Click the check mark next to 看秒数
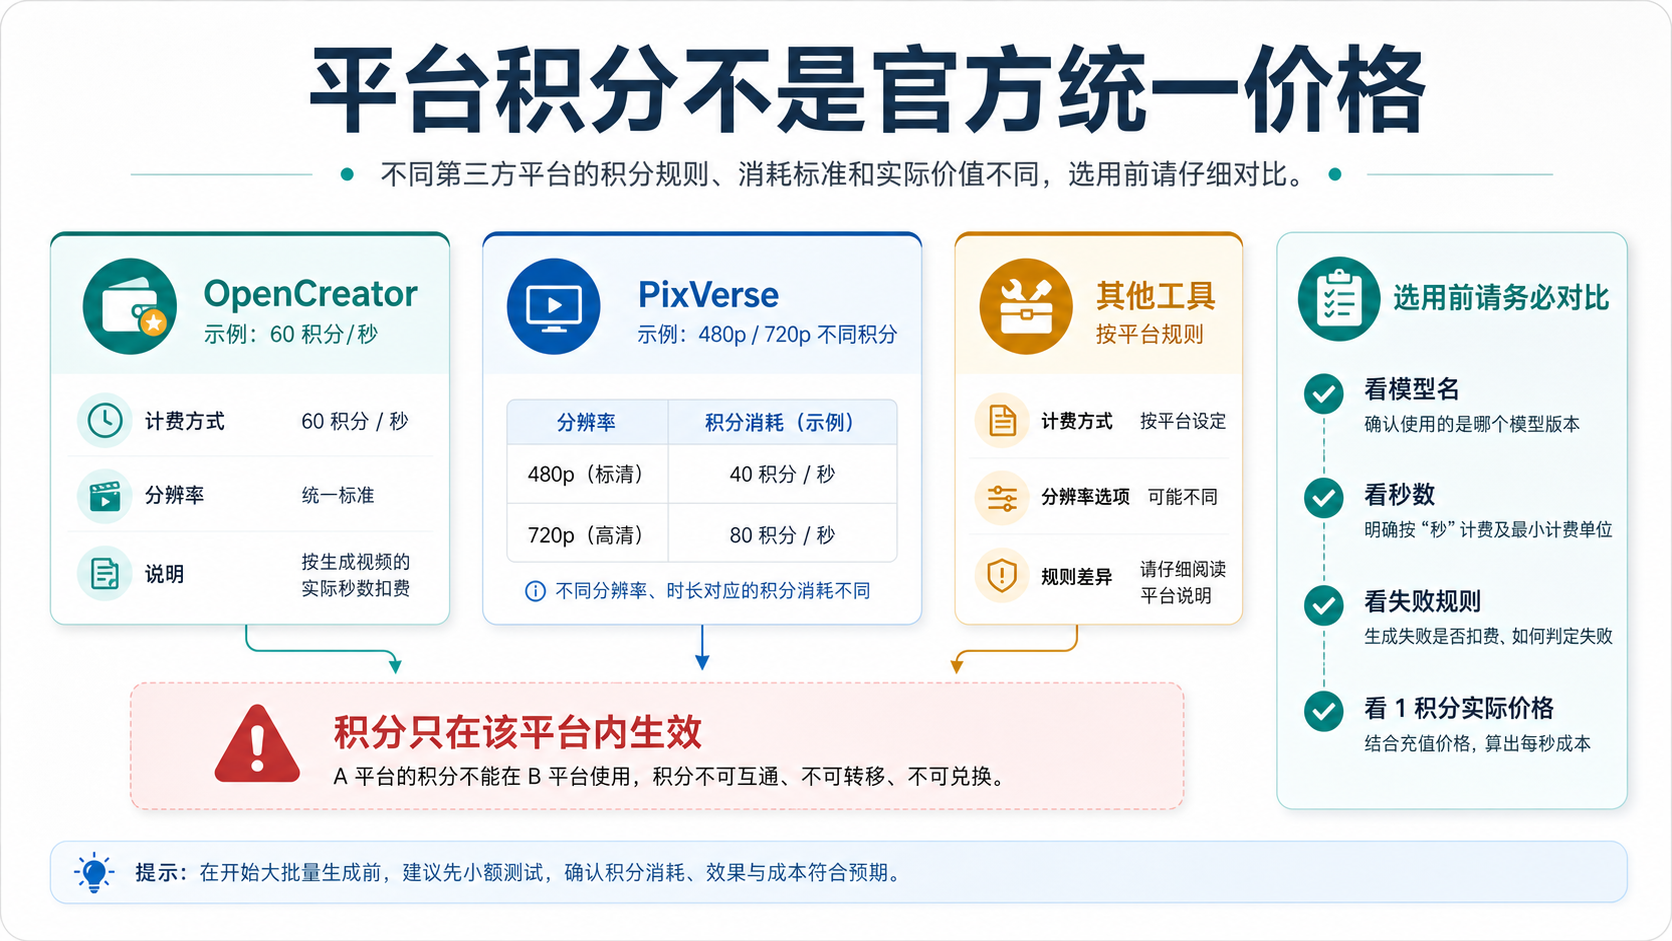The height and width of the screenshot is (941, 1672). (x=1324, y=497)
